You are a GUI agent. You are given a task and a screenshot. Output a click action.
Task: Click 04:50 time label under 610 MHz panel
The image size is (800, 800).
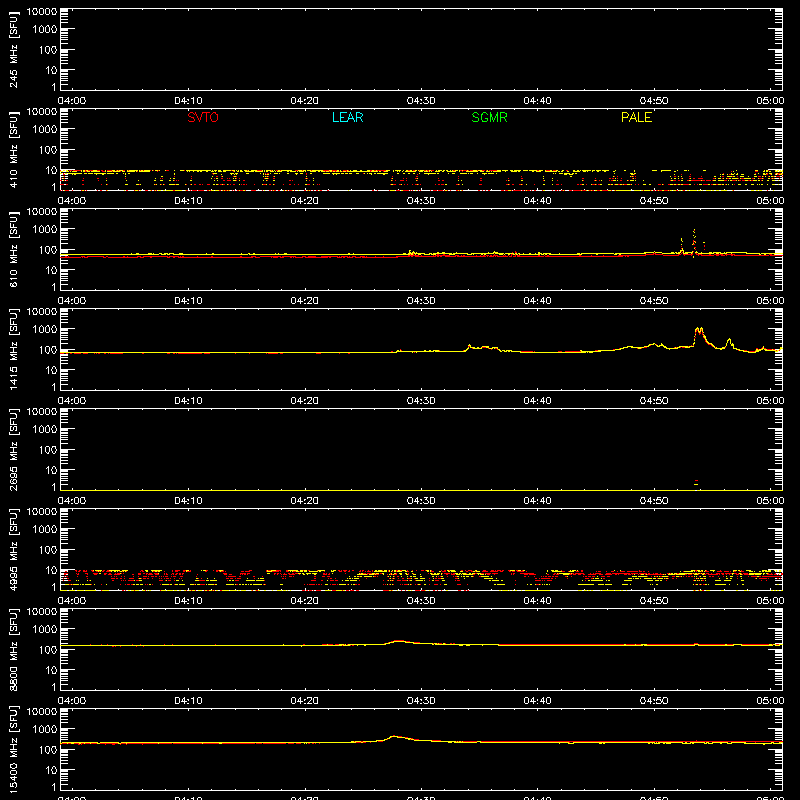pos(654,301)
